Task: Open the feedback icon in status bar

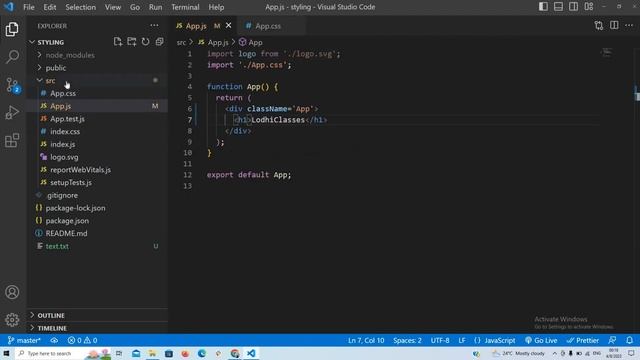Action: (x=612, y=340)
